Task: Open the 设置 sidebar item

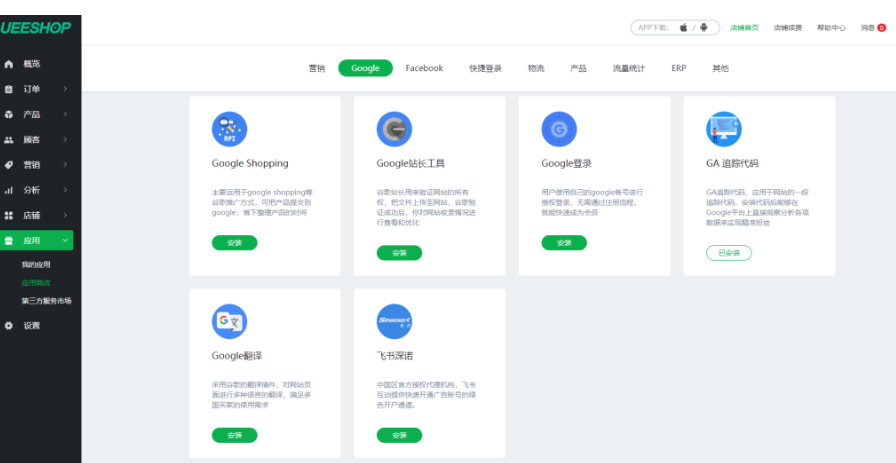Action: 31,326
